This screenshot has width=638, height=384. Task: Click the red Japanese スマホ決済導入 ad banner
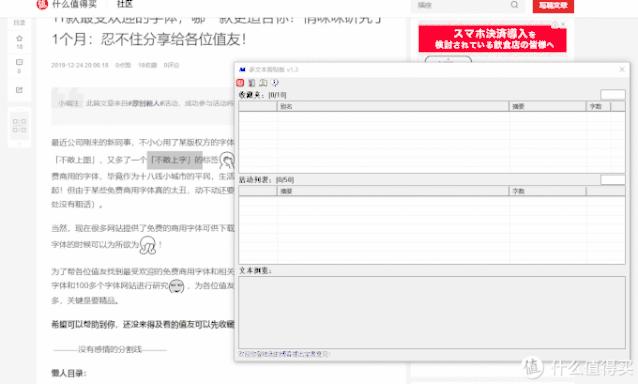click(492, 39)
